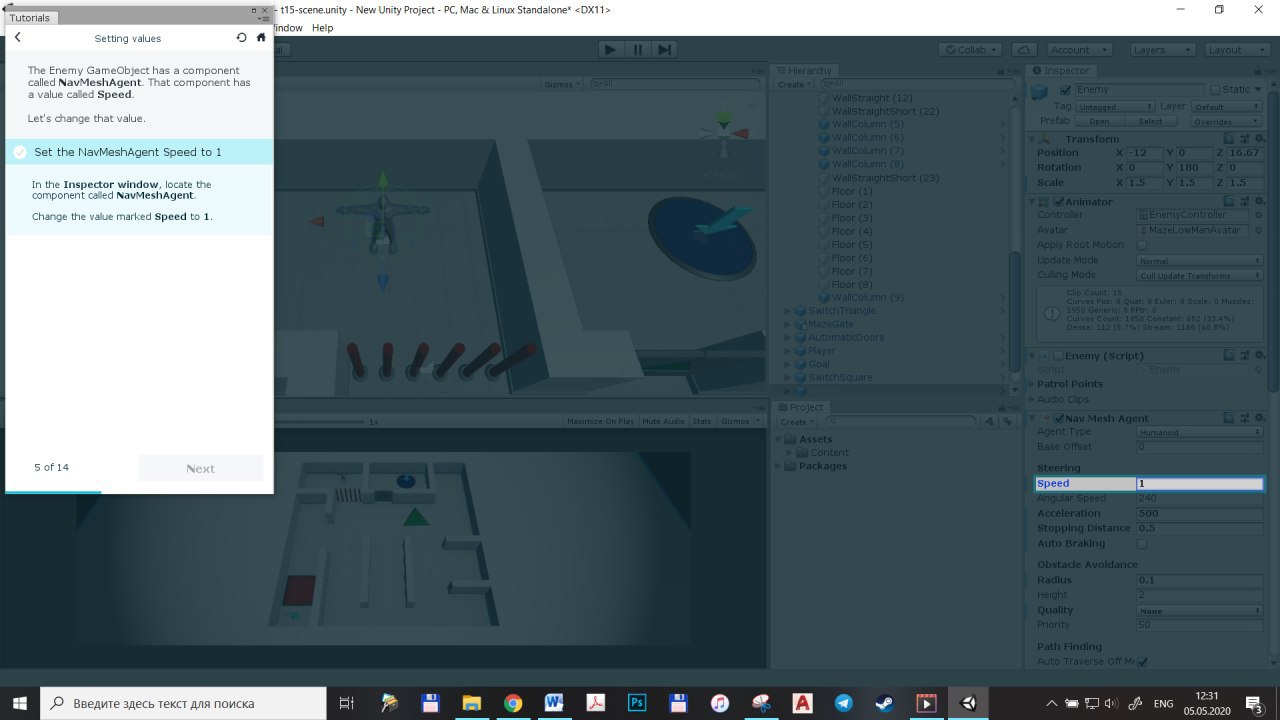Open the prefab Overrides dropdown

1226,122
